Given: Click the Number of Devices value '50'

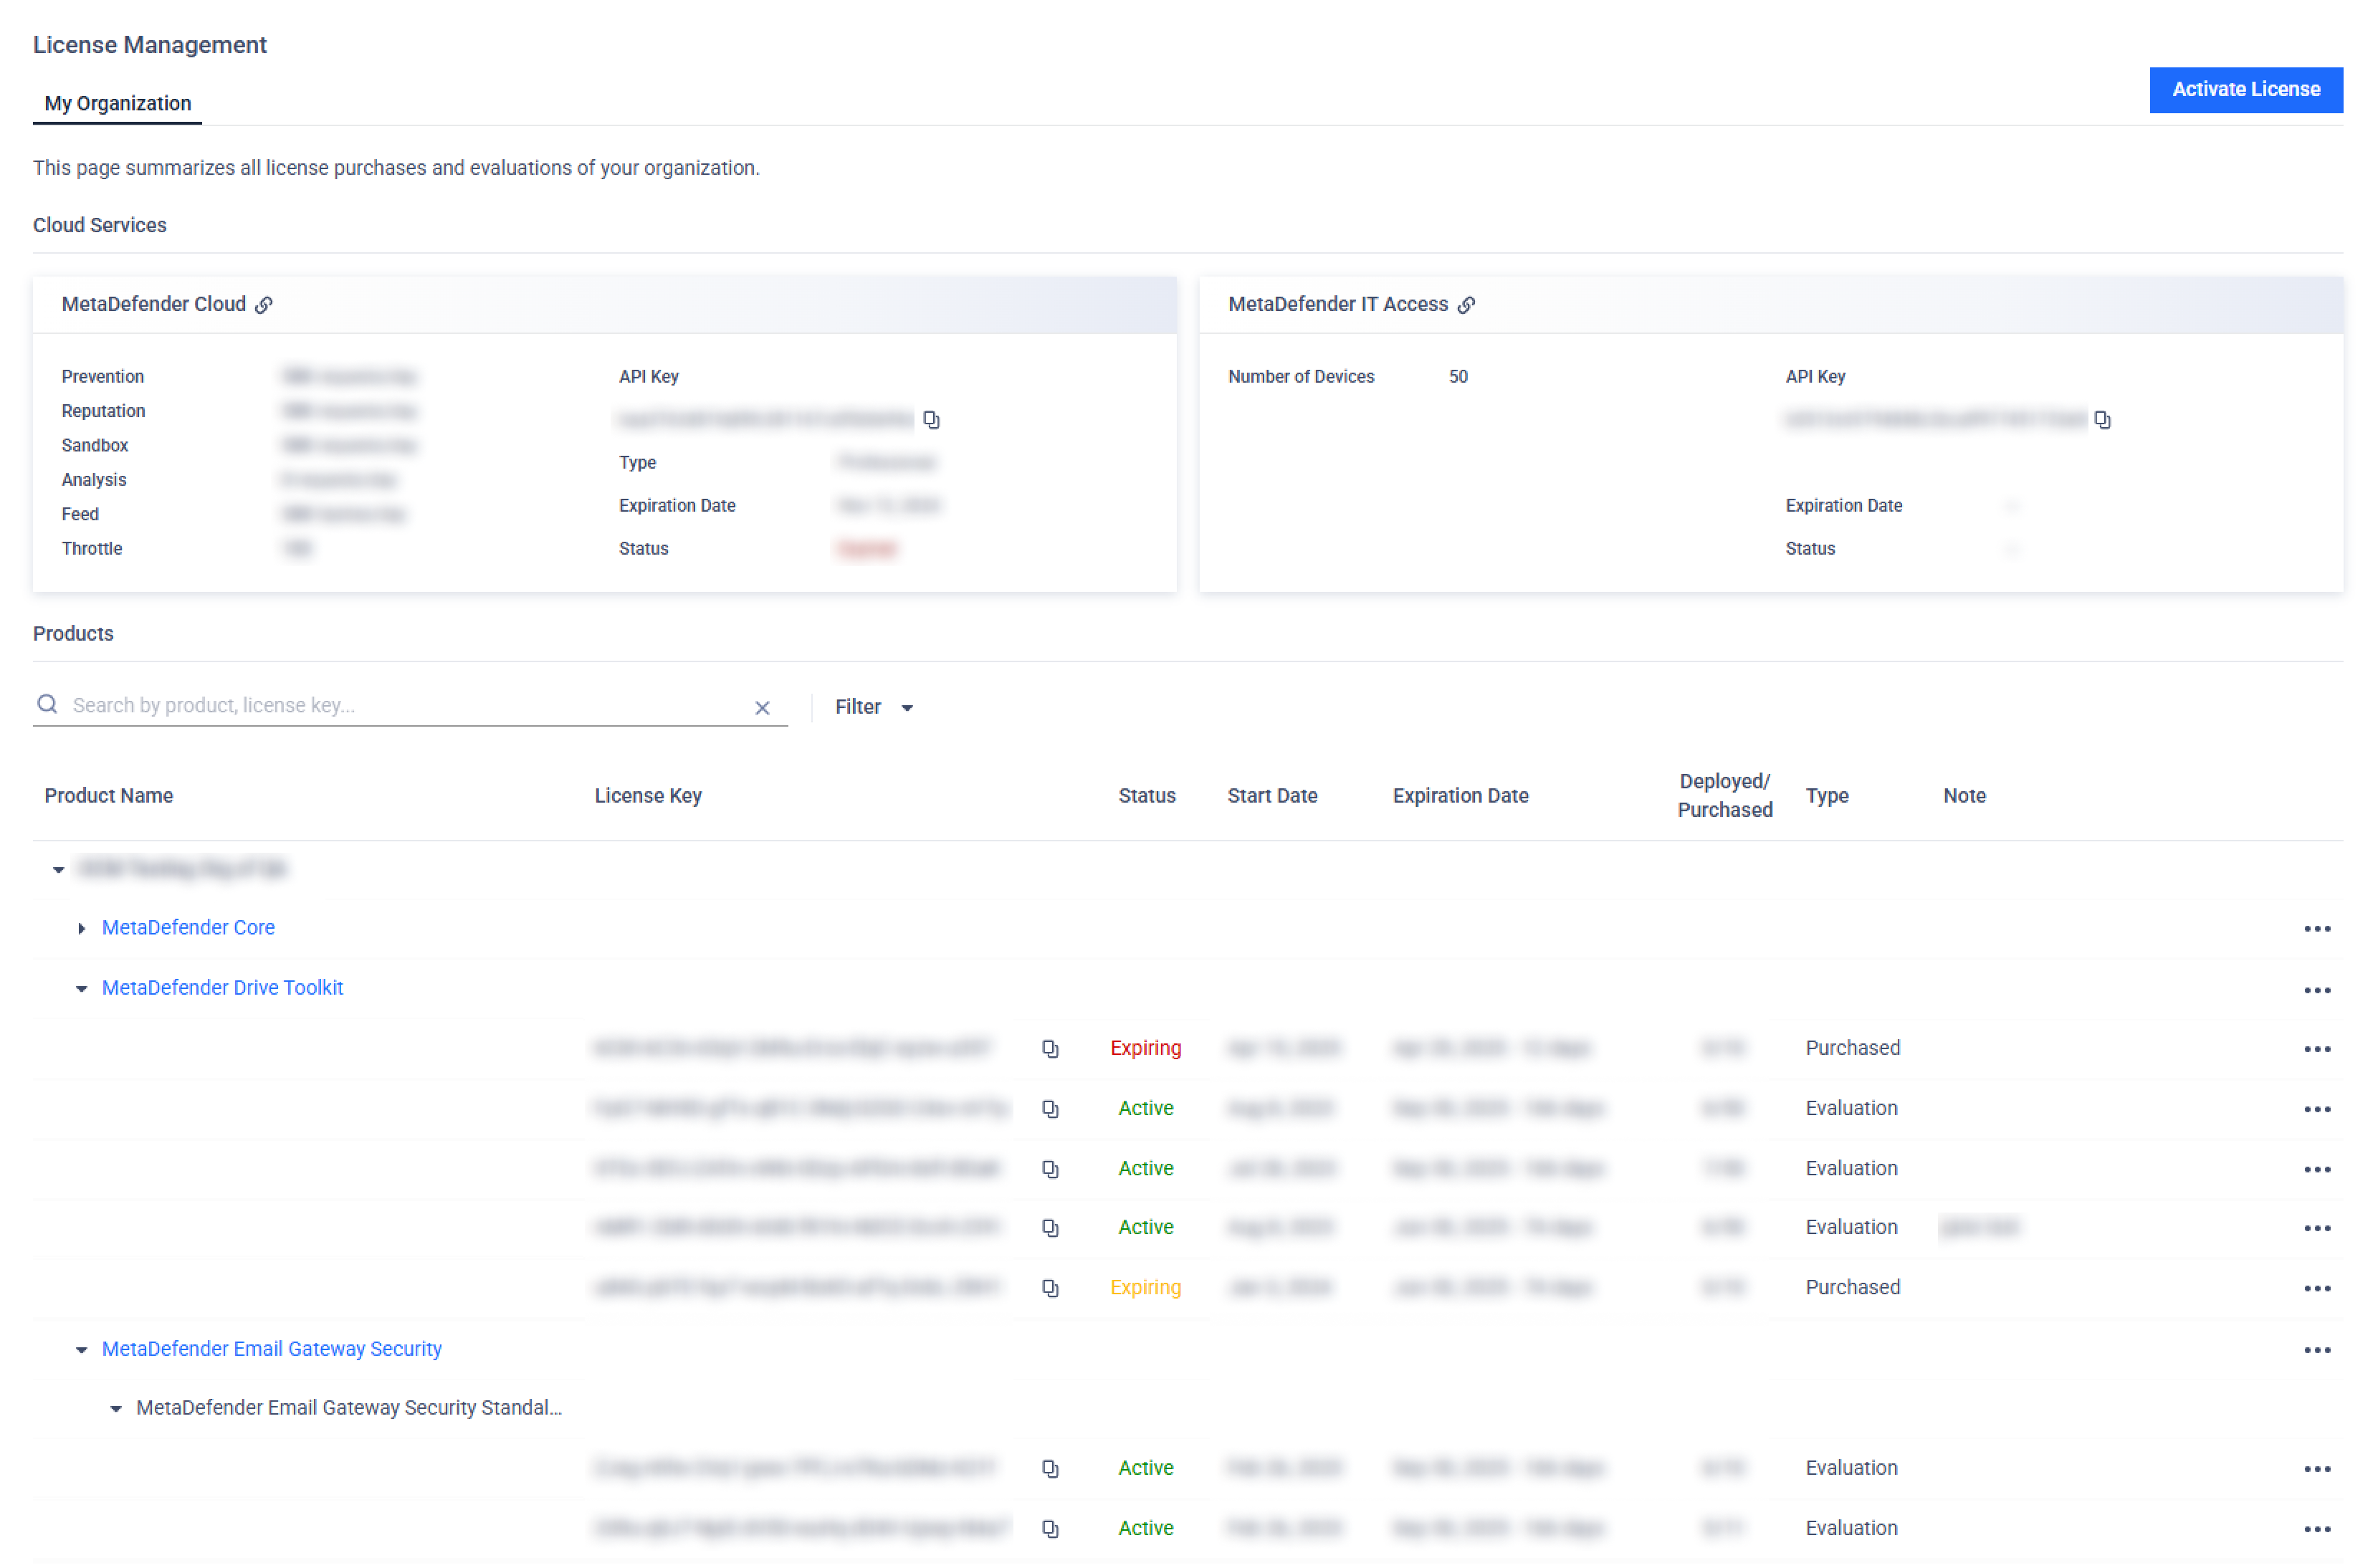Looking at the screenshot, I should 1458,377.
